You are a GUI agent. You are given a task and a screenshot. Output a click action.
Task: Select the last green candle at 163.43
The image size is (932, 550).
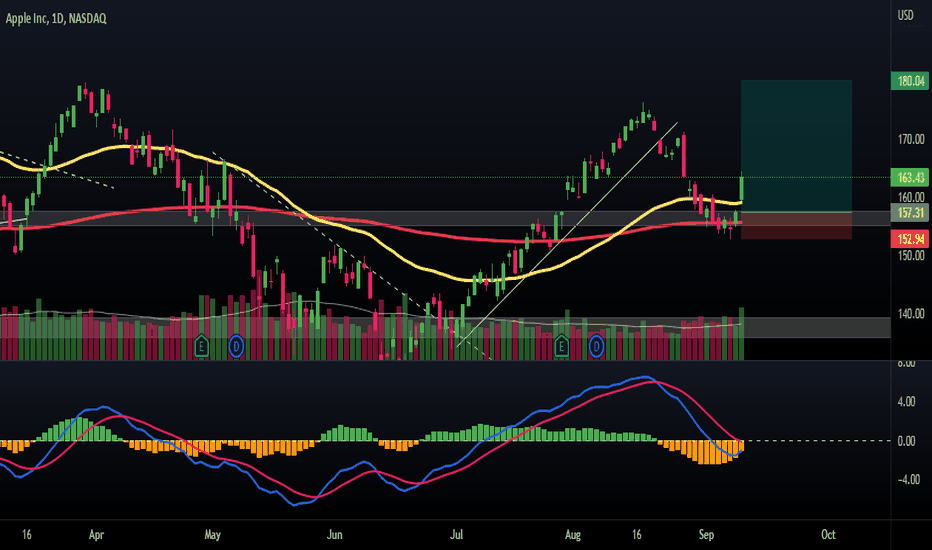742,188
